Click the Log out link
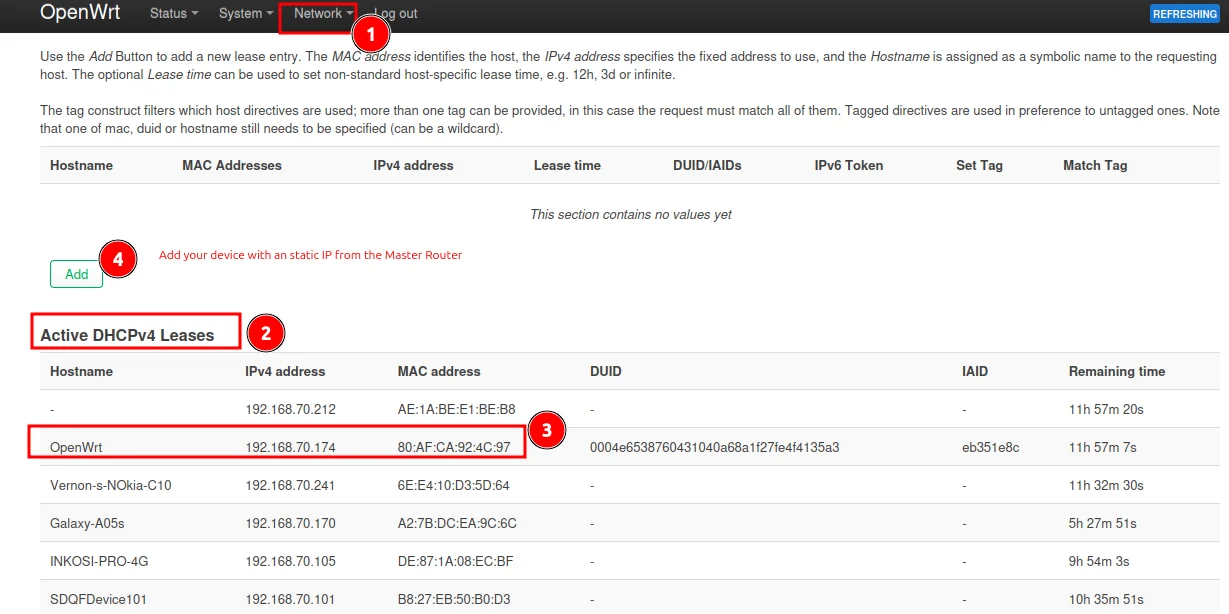 [396, 14]
